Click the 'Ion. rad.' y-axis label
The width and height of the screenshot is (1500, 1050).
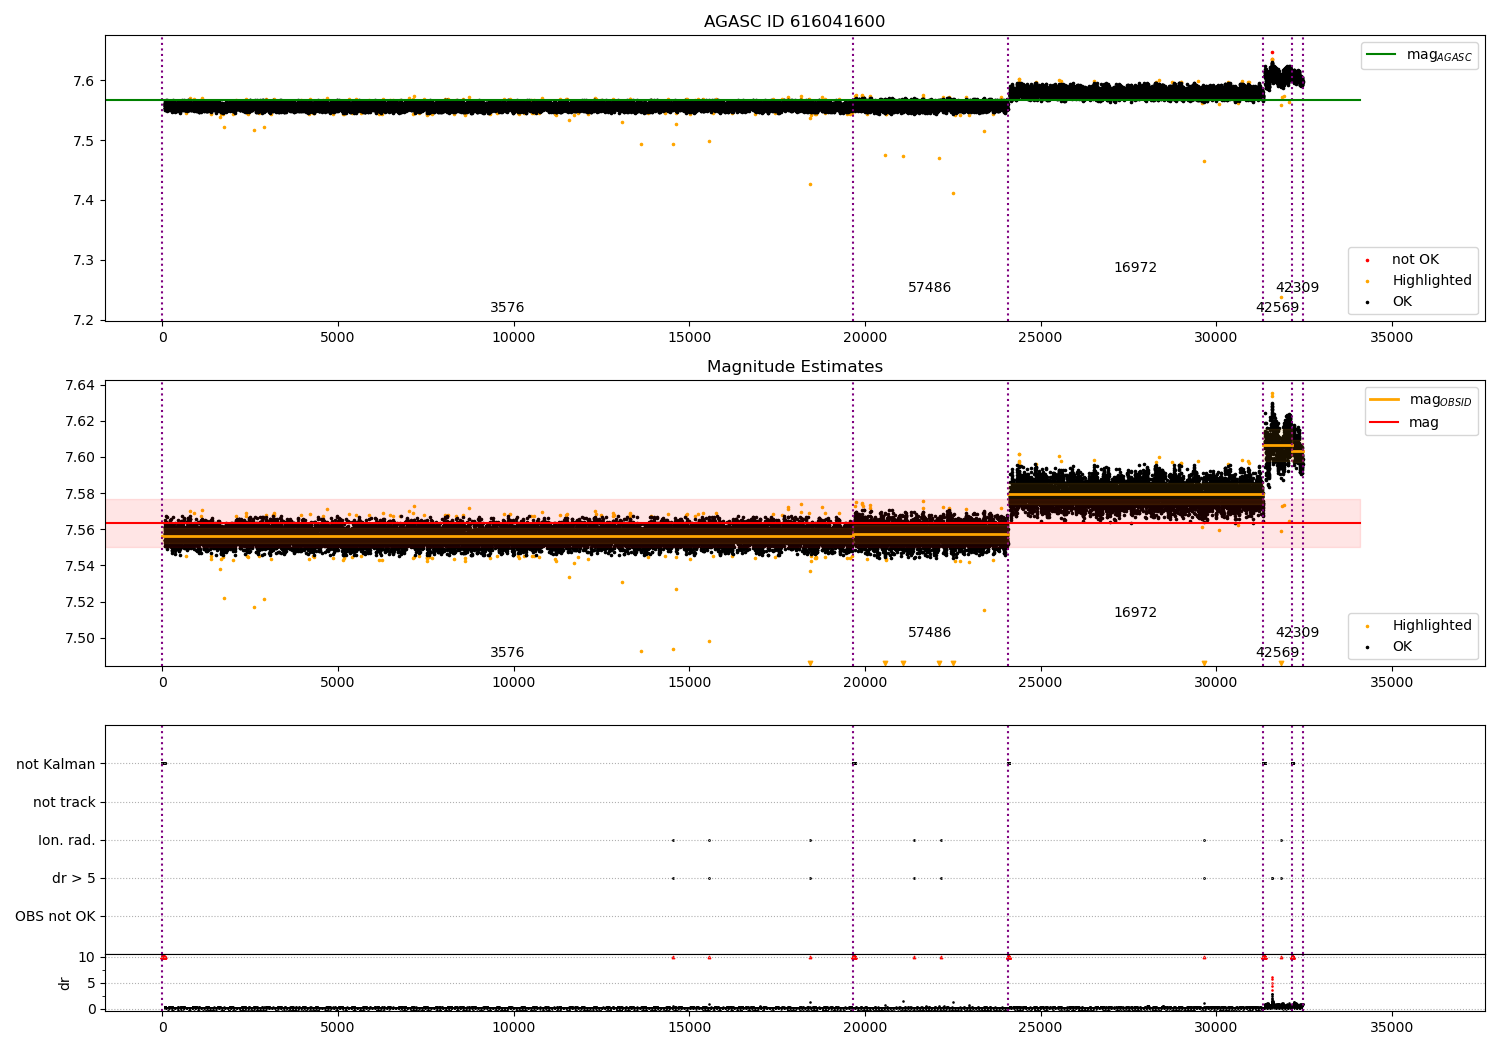pos(67,840)
